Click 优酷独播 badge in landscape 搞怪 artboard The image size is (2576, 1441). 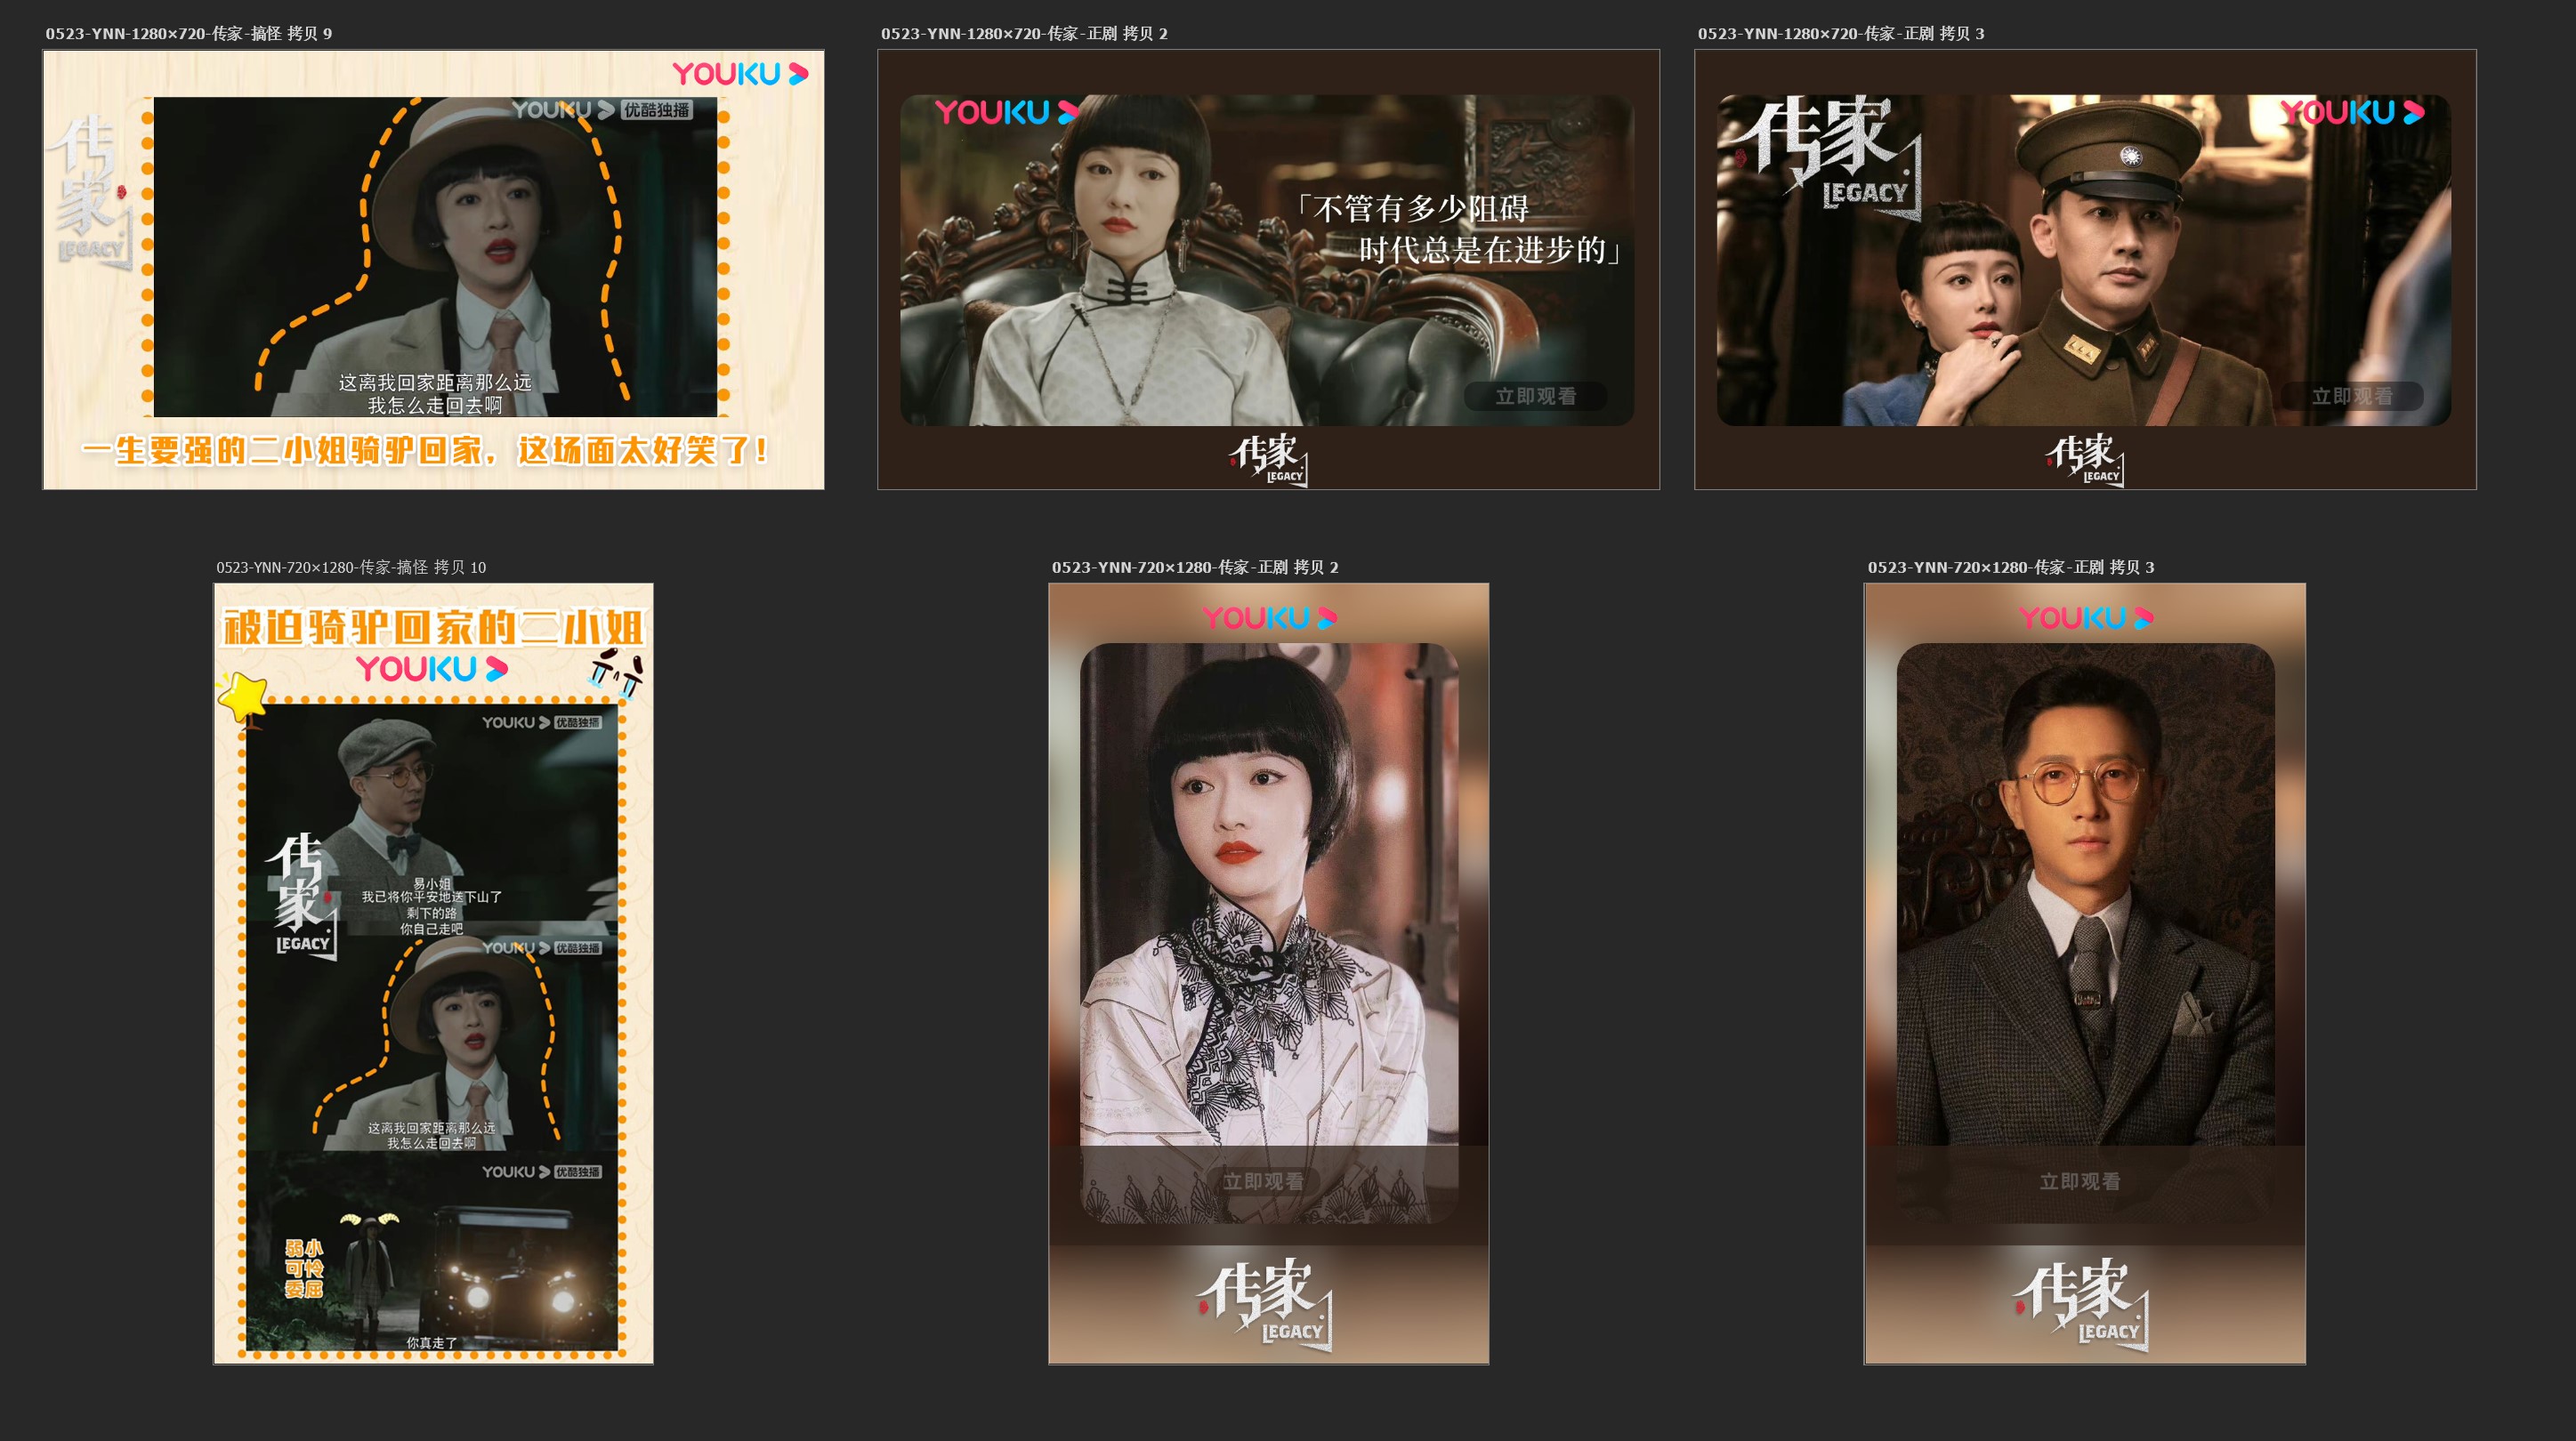point(656,110)
